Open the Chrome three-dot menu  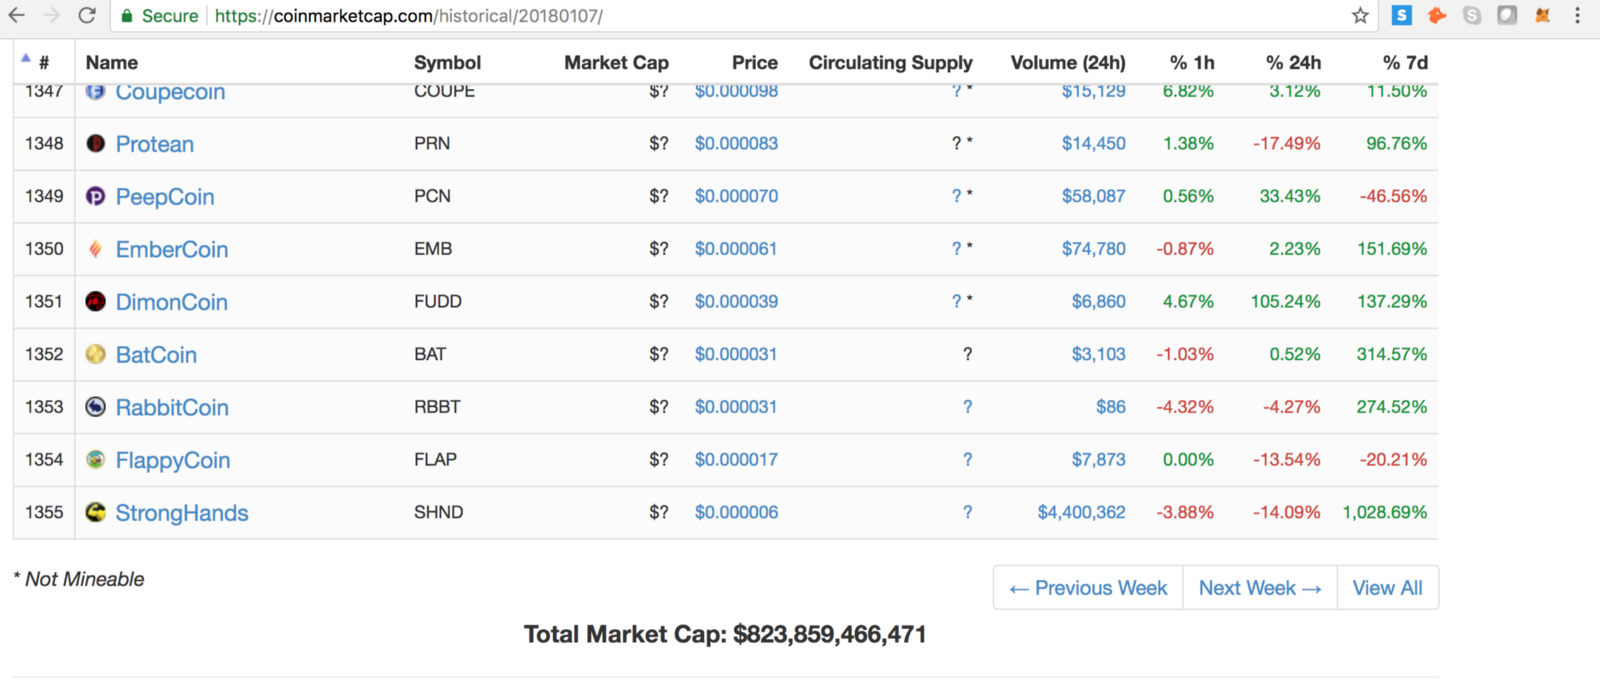click(x=1578, y=15)
